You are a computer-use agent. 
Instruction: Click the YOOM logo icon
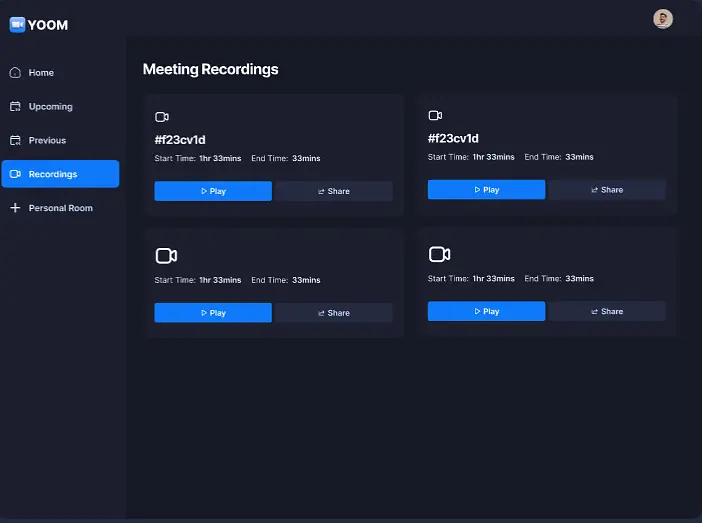[x=17, y=24]
